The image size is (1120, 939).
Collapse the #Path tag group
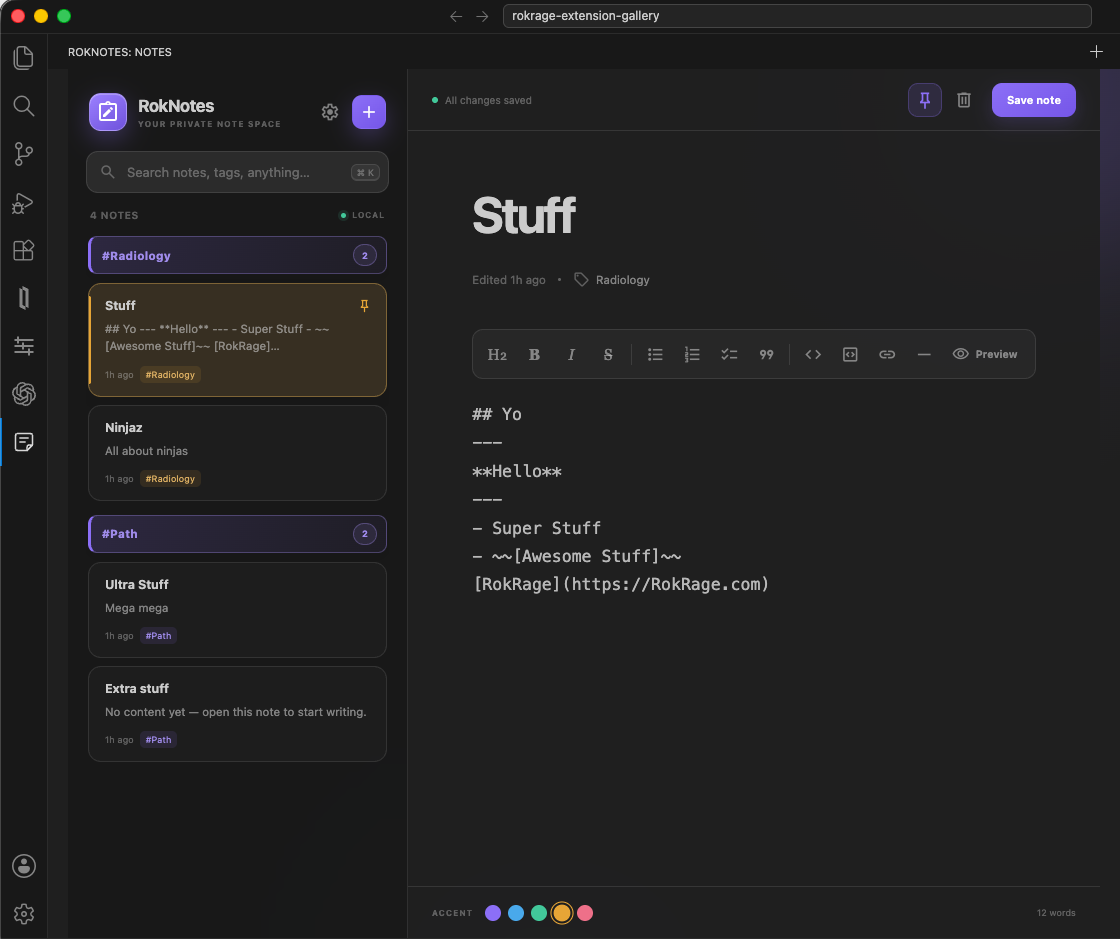pos(237,534)
